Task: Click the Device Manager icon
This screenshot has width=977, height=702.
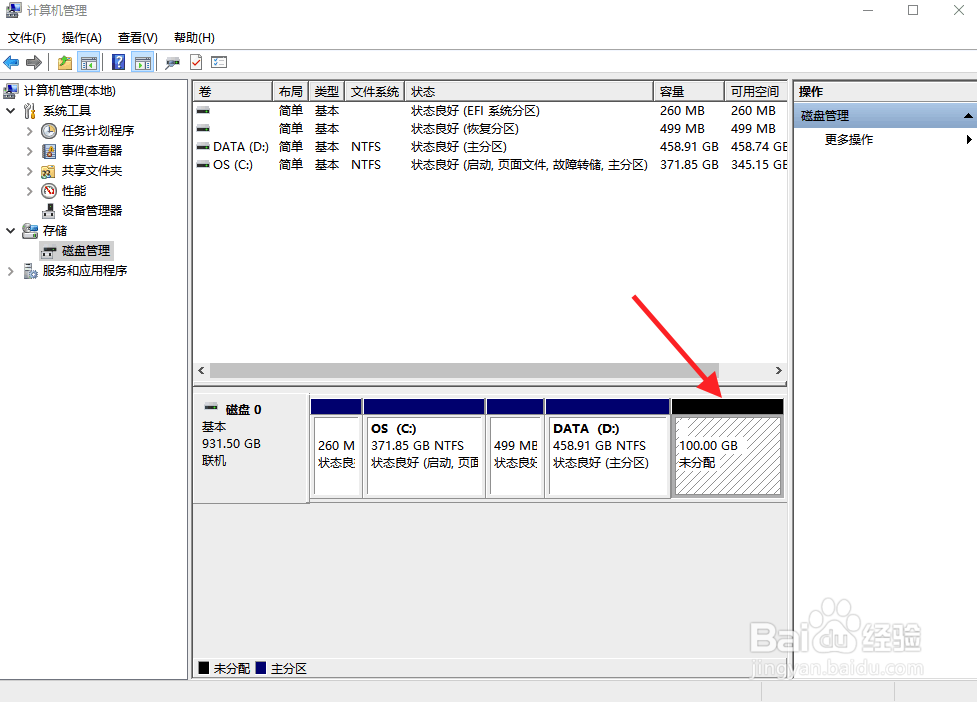Action: [49, 211]
